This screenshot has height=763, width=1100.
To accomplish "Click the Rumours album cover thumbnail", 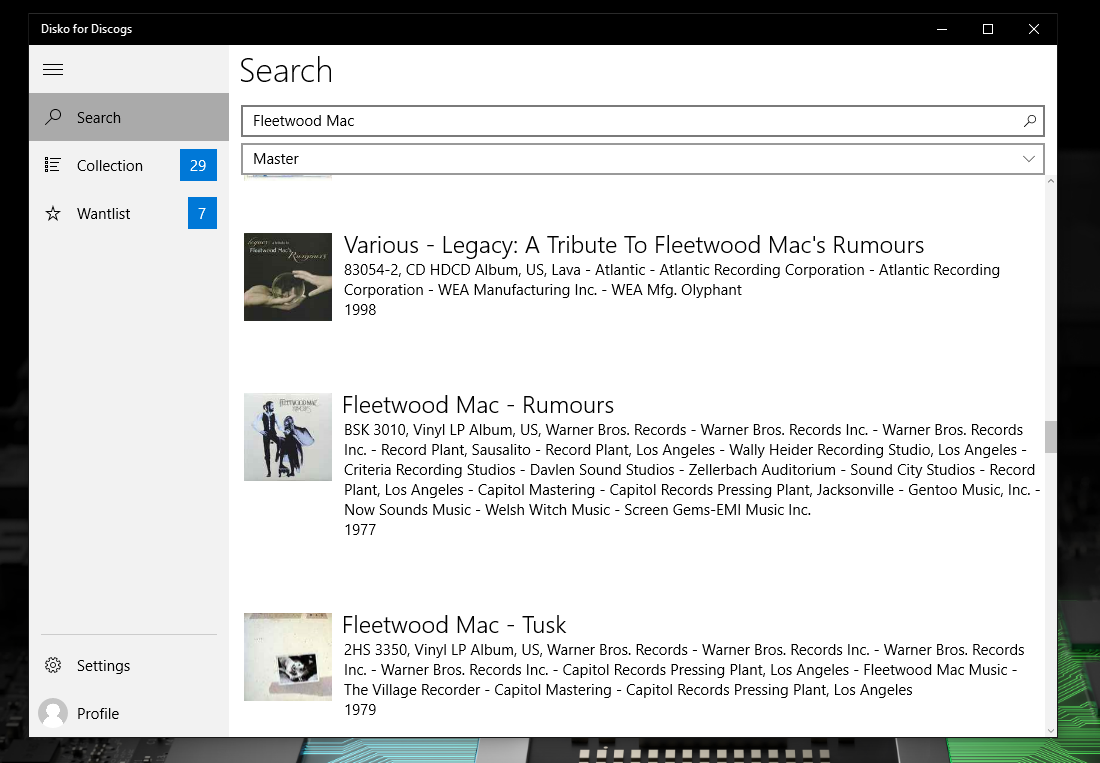I will tap(288, 437).
